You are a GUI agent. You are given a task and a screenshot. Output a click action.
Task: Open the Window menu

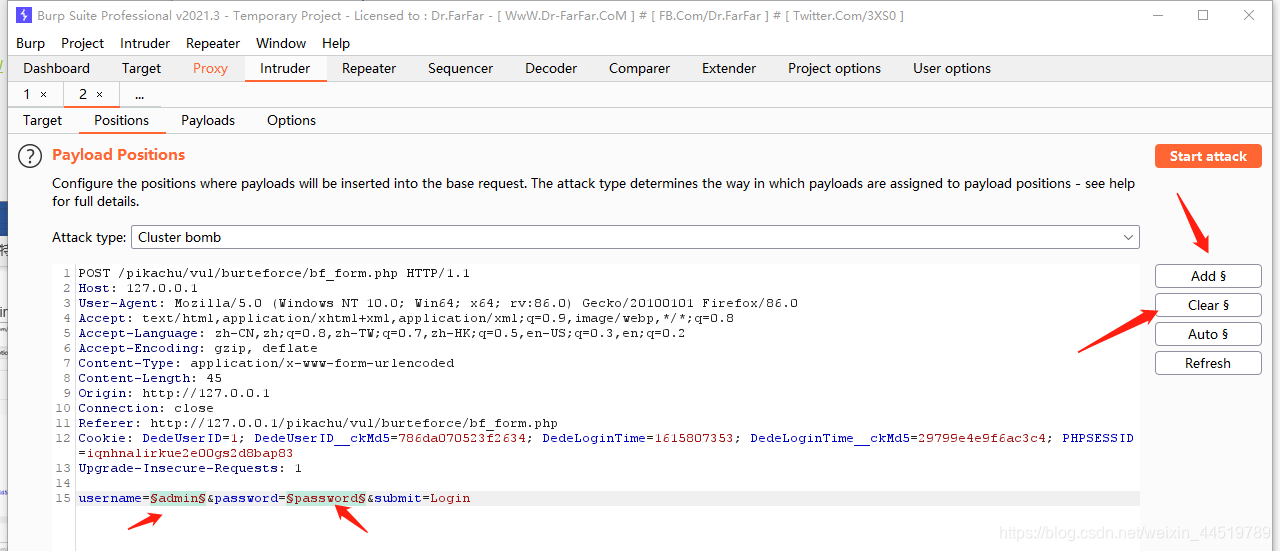coord(281,43)
